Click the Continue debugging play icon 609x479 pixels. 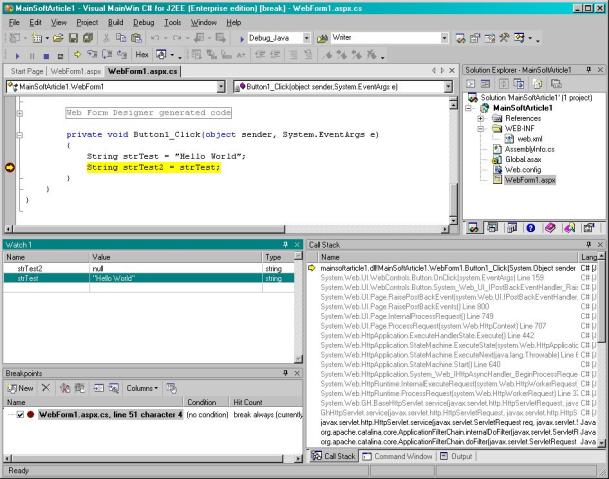(17, 56)
